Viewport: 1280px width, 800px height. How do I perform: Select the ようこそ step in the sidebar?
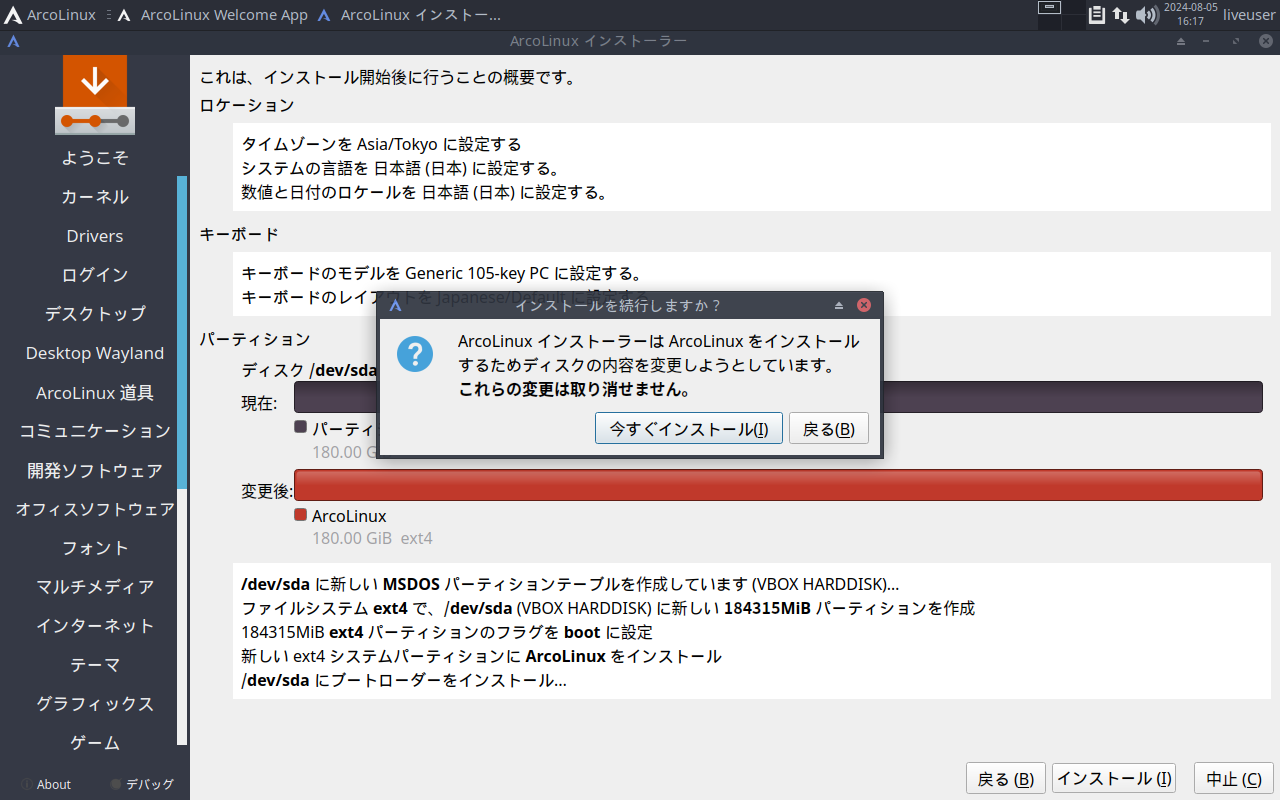(x=95, y=158)
